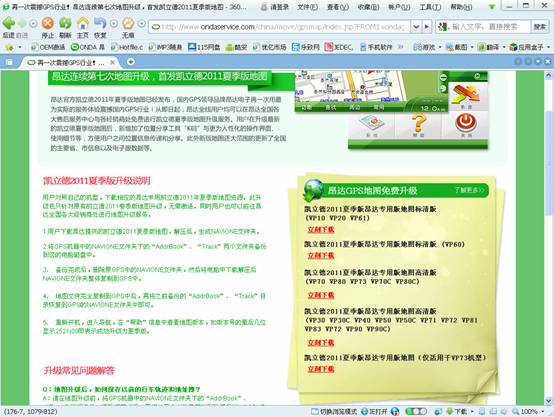Viewport: 554px width, 417px height.
Task: Click the 了解更多>> link in green banner
Action: pyautogui.click(x=469, y=190)
